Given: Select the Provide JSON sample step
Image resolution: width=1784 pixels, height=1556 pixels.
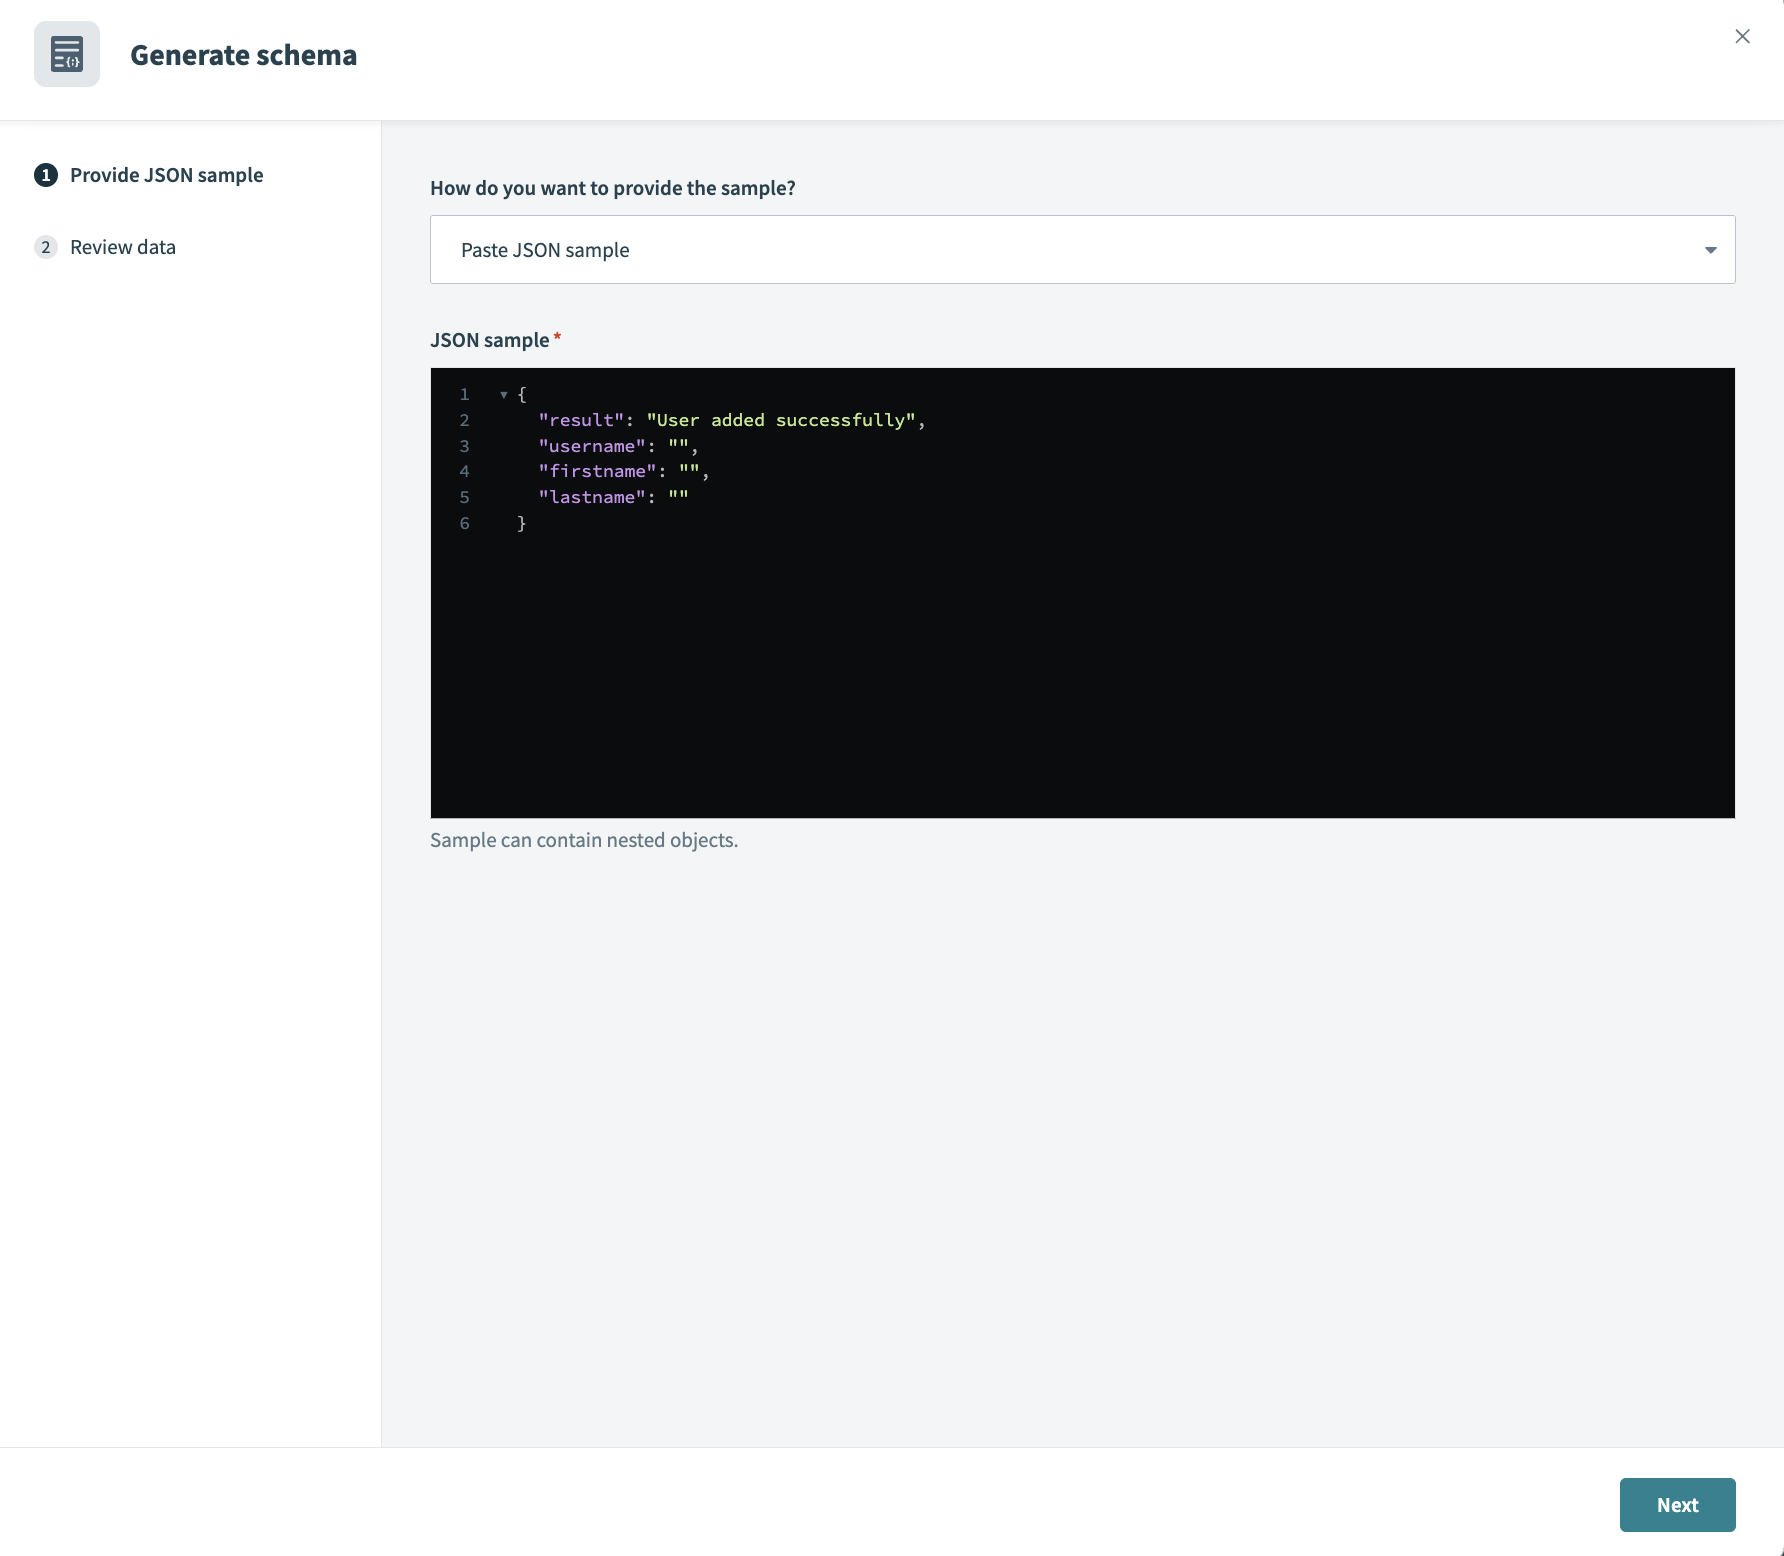Looking at the screenshot, I should click(166, 175).
